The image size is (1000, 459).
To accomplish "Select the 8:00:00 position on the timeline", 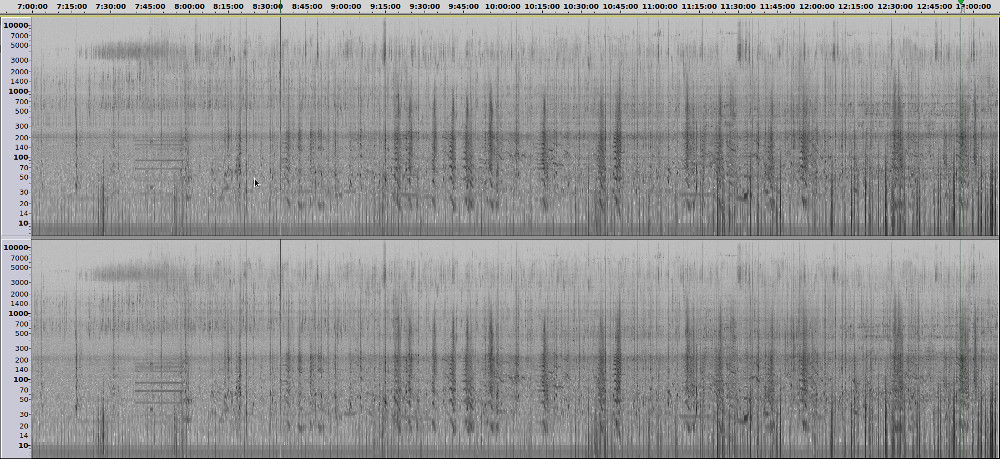I will [x=189, y=7].
